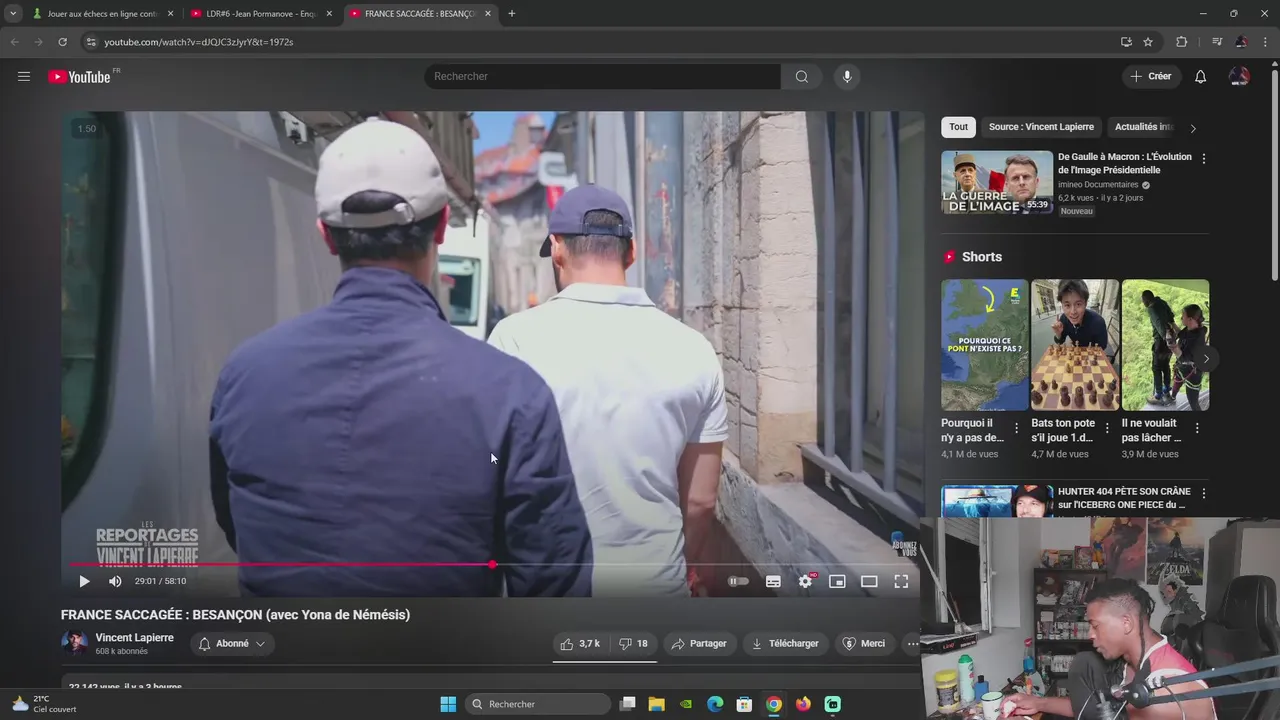Open File Explorer from taskbar
The width and height of the screenshot is (1280, 720).
pos(656,704)
